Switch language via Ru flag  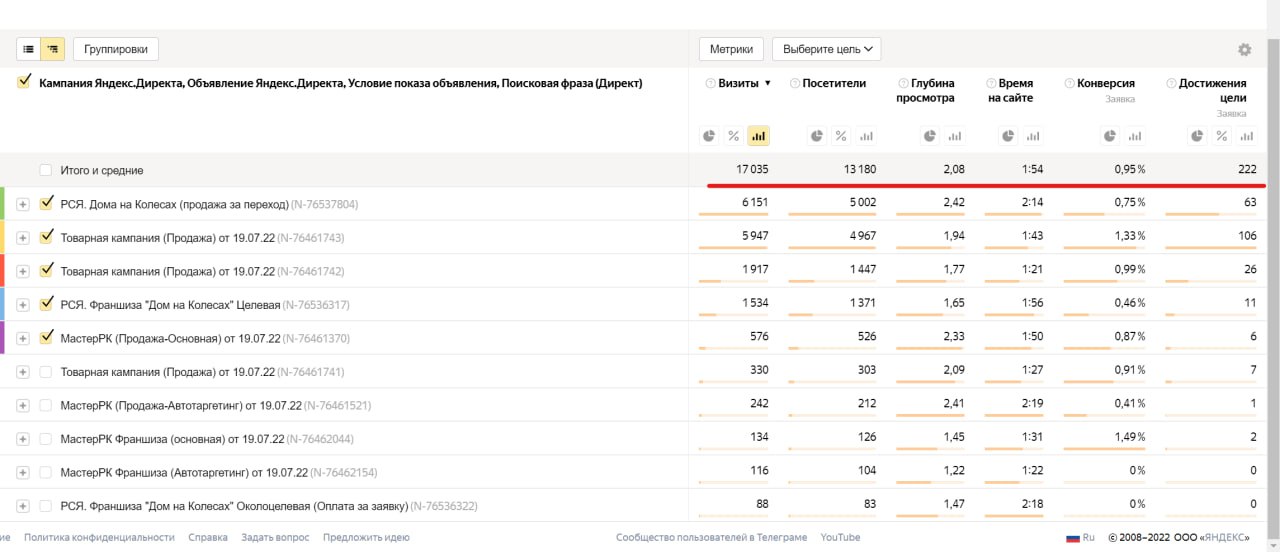click(x=1080, y=537)
